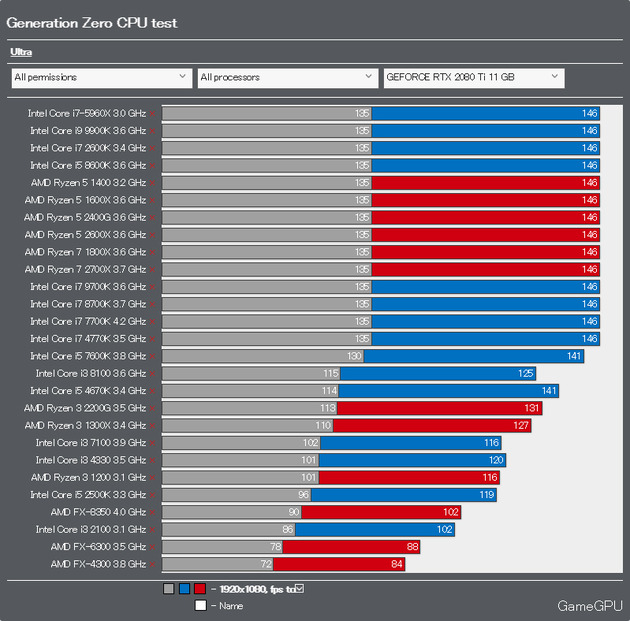Click the red legend swatch
The height and width of the screenshot is (621, 630).
coord(200,589)
